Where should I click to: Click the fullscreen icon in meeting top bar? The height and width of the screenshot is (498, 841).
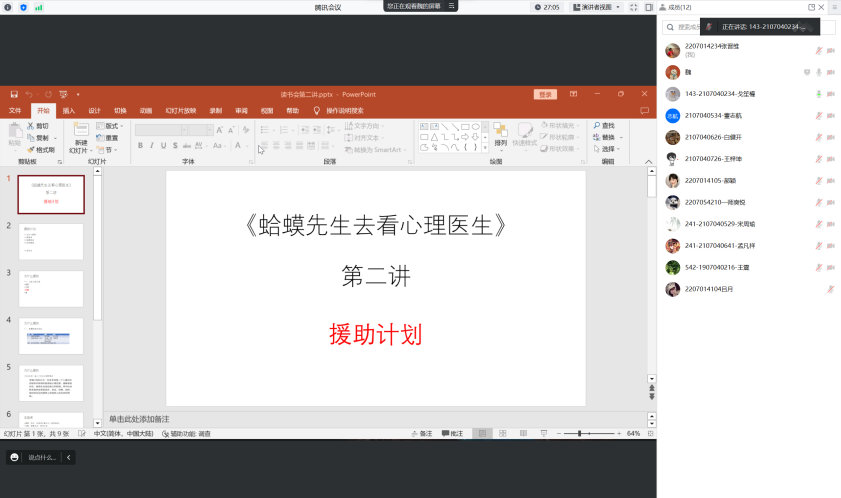click(635, 7)
